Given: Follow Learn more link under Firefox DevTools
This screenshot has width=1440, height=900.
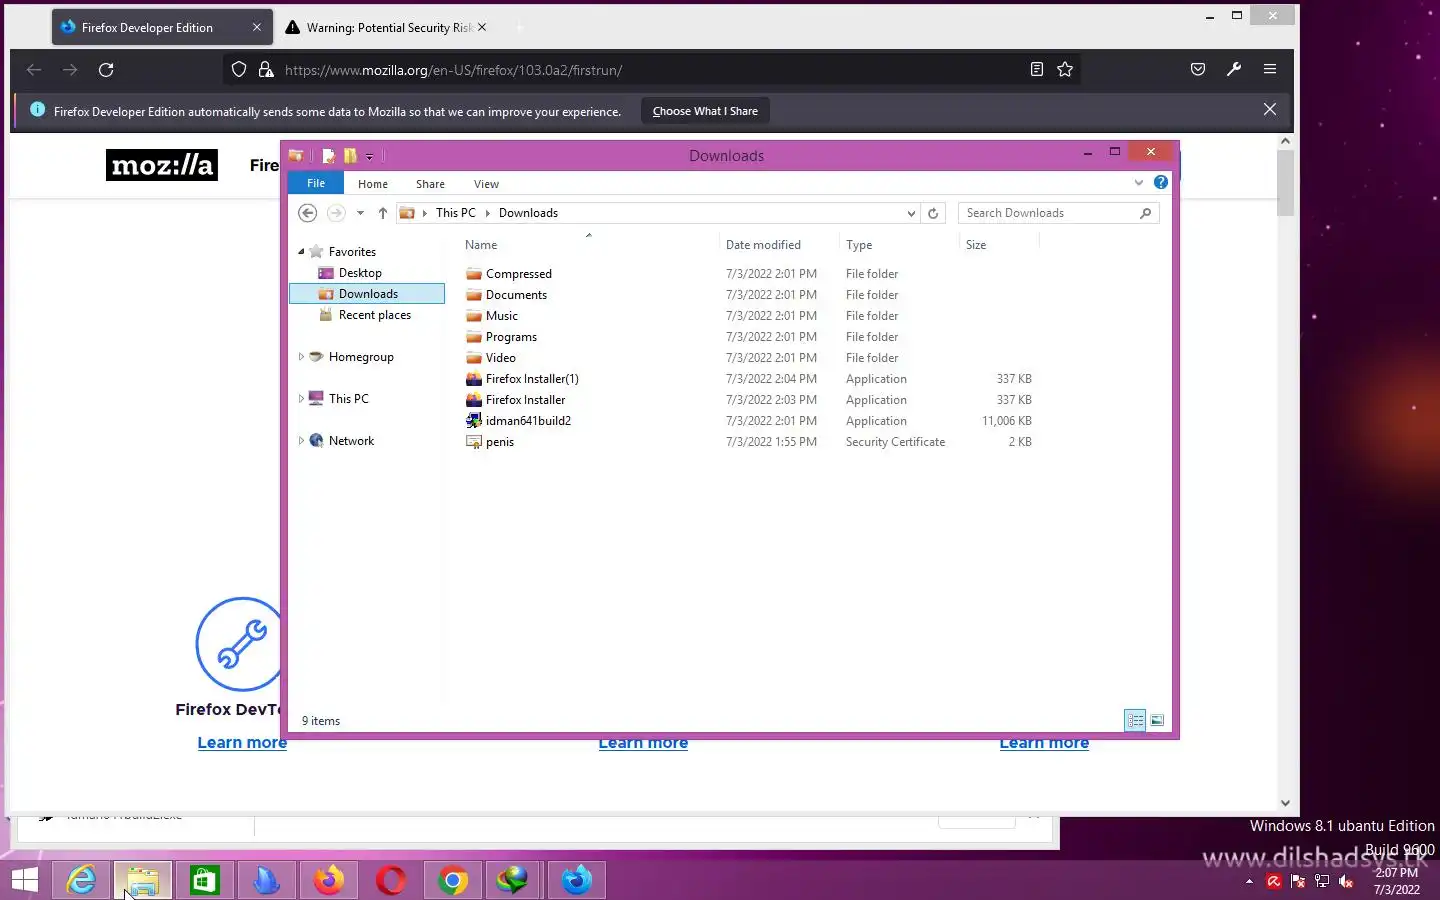Looking at the screenshot, I should [x=242, y=742].
